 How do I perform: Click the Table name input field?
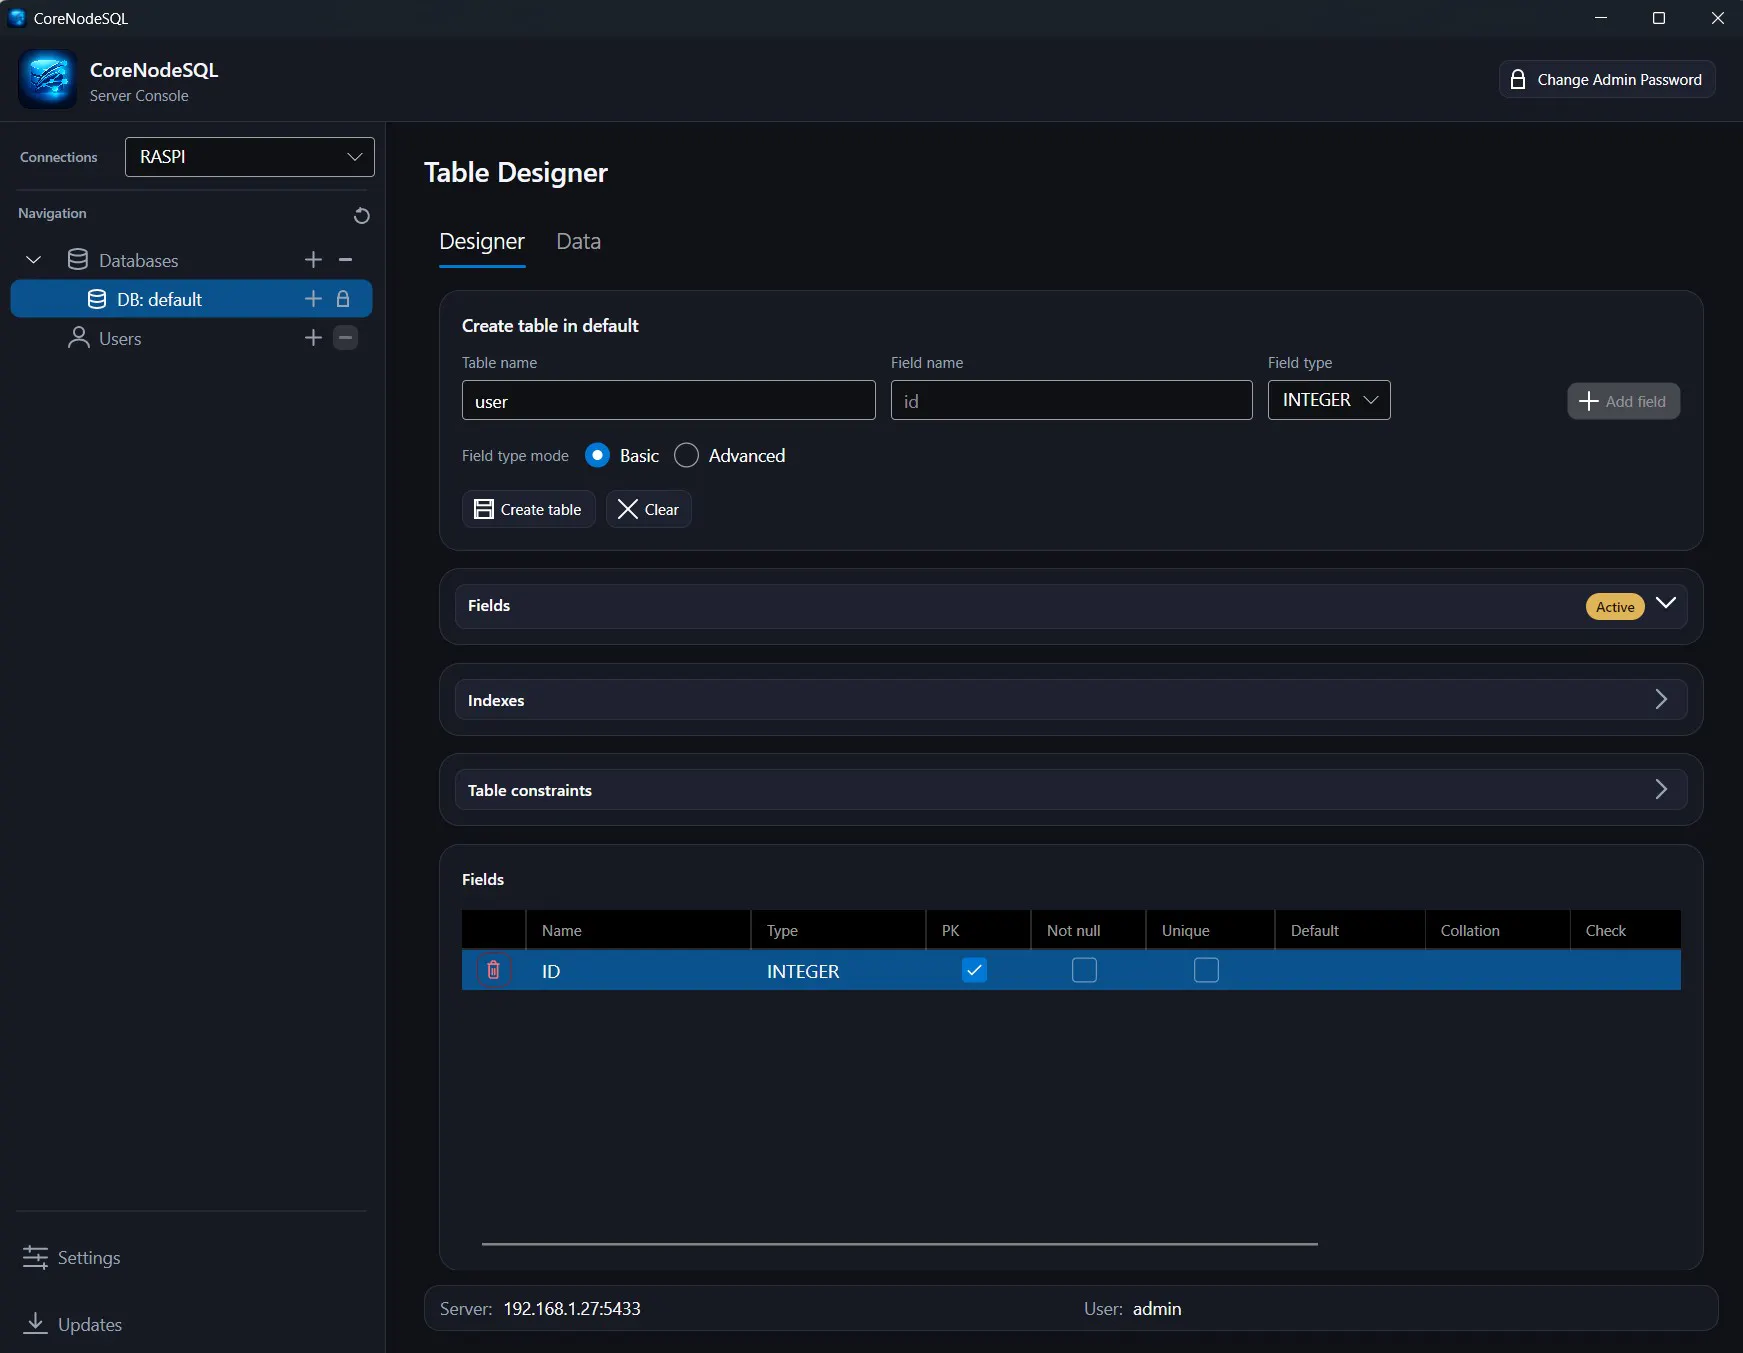[669, 400]
